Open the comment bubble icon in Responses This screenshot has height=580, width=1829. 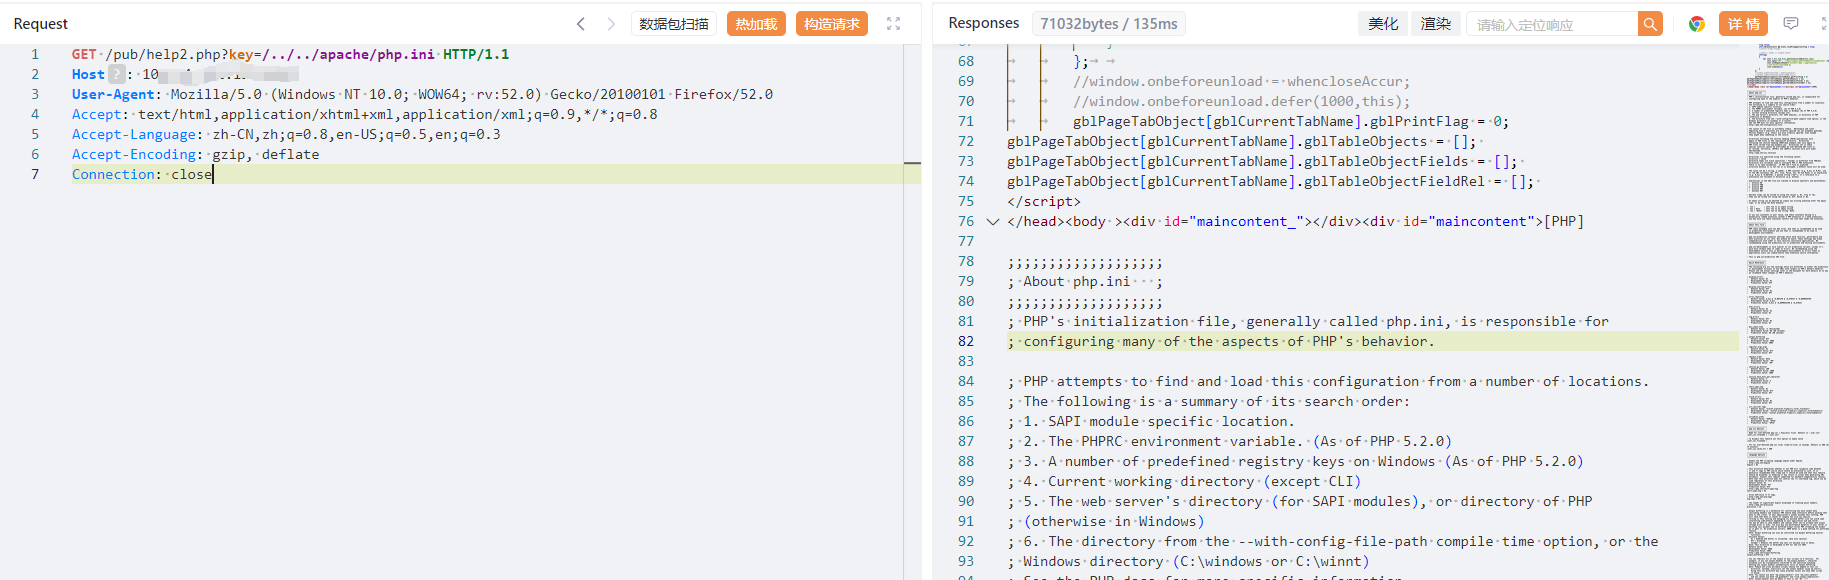click(1791, 24)
